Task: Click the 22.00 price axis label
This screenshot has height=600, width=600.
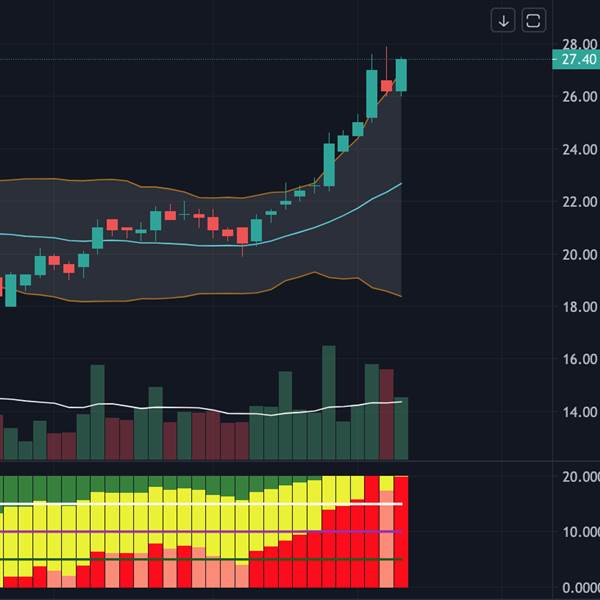Action: click(580, 202)
